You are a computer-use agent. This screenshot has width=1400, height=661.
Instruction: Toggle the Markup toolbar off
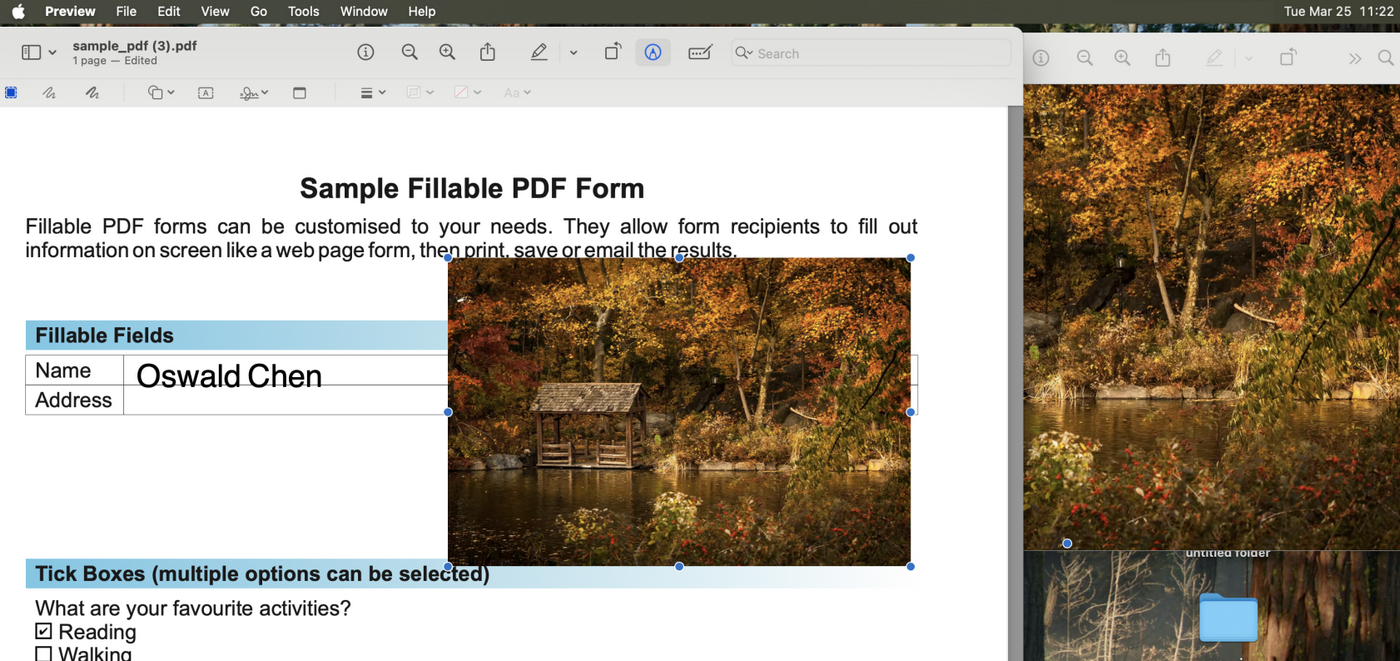pos(652,52)
